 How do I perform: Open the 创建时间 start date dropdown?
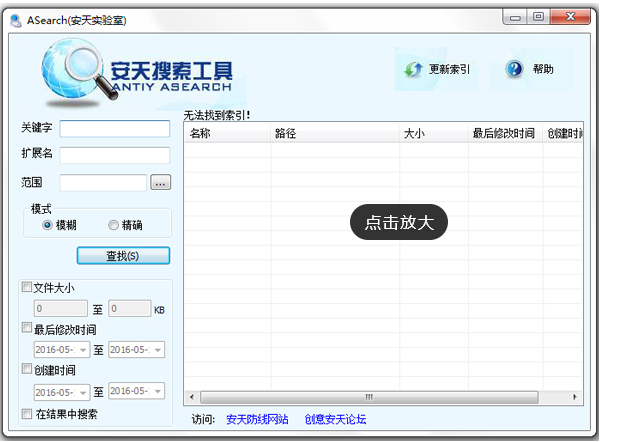(83, 393)
